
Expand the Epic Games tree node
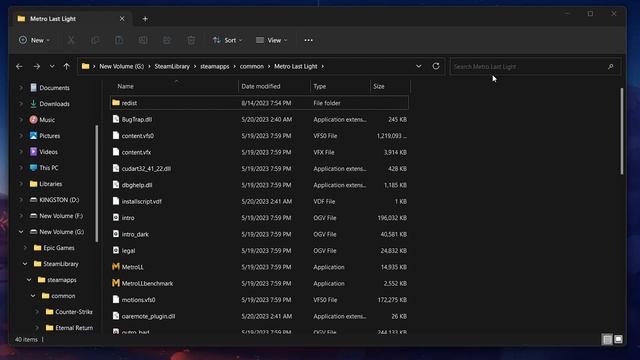click(x=25, y=248)
